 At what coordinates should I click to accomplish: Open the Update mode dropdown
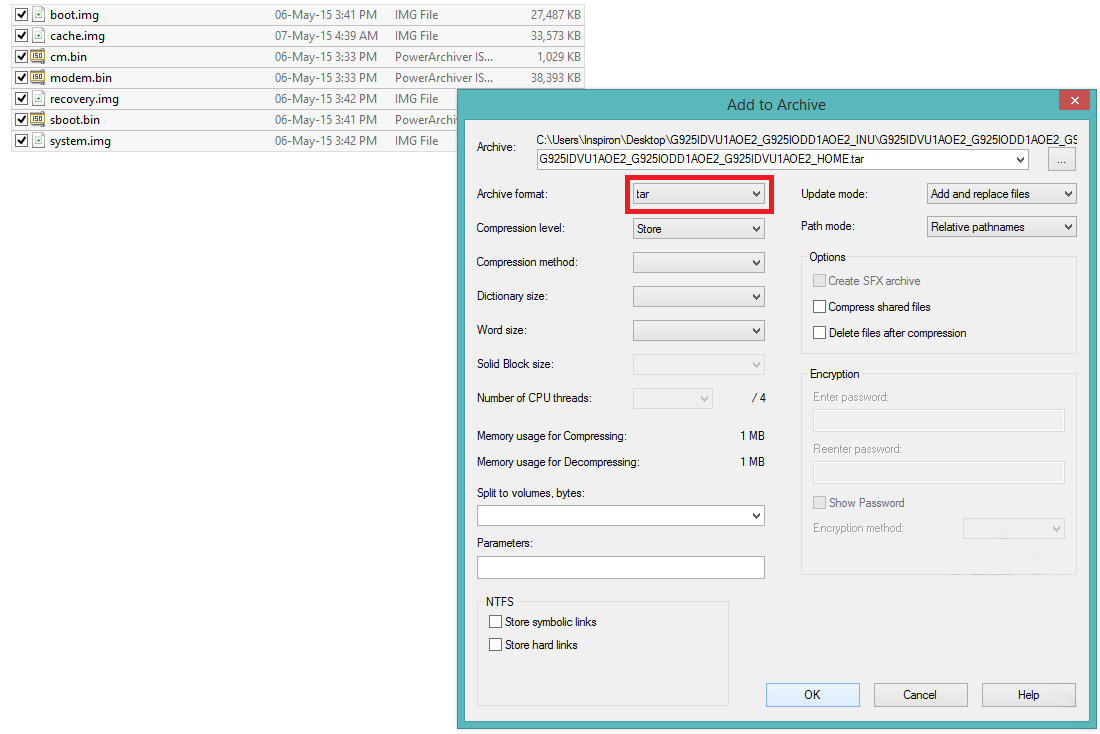tap(1001, 194)
